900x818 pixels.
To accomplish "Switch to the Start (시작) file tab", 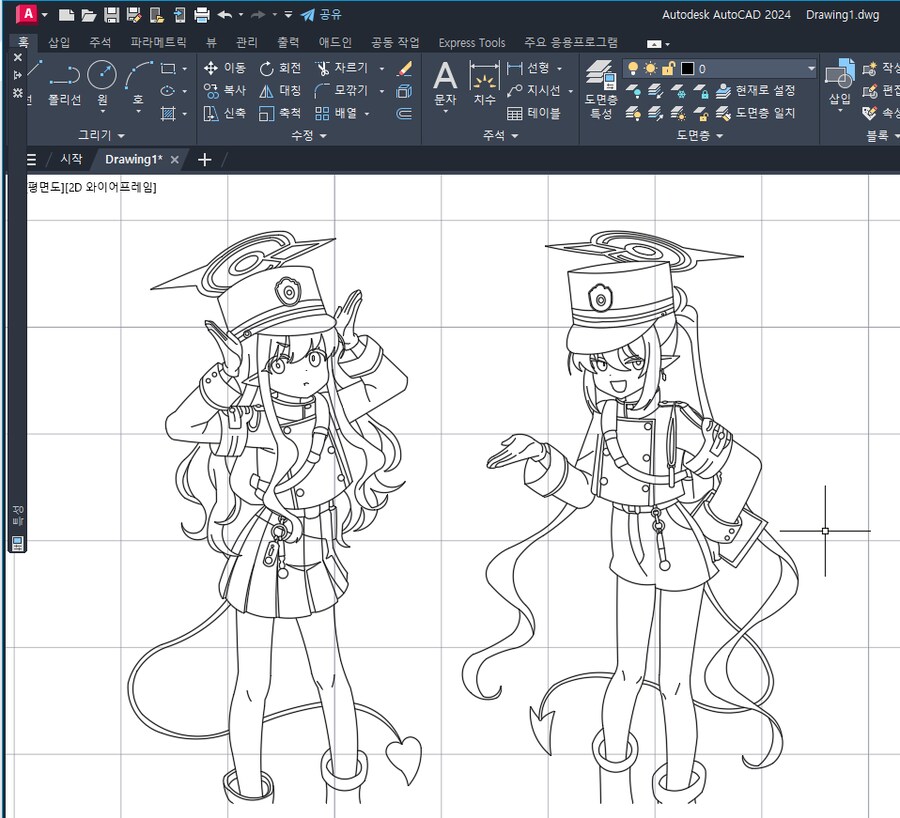I will point(72,159).
